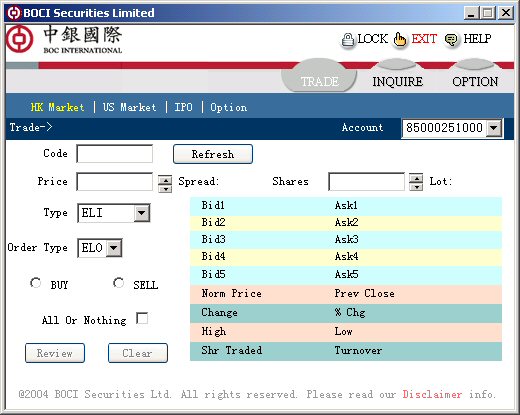Viewport: 520px width, 415px height.
Task: Switch to the INQUIRE tab
Action: (x=397, y=81)
